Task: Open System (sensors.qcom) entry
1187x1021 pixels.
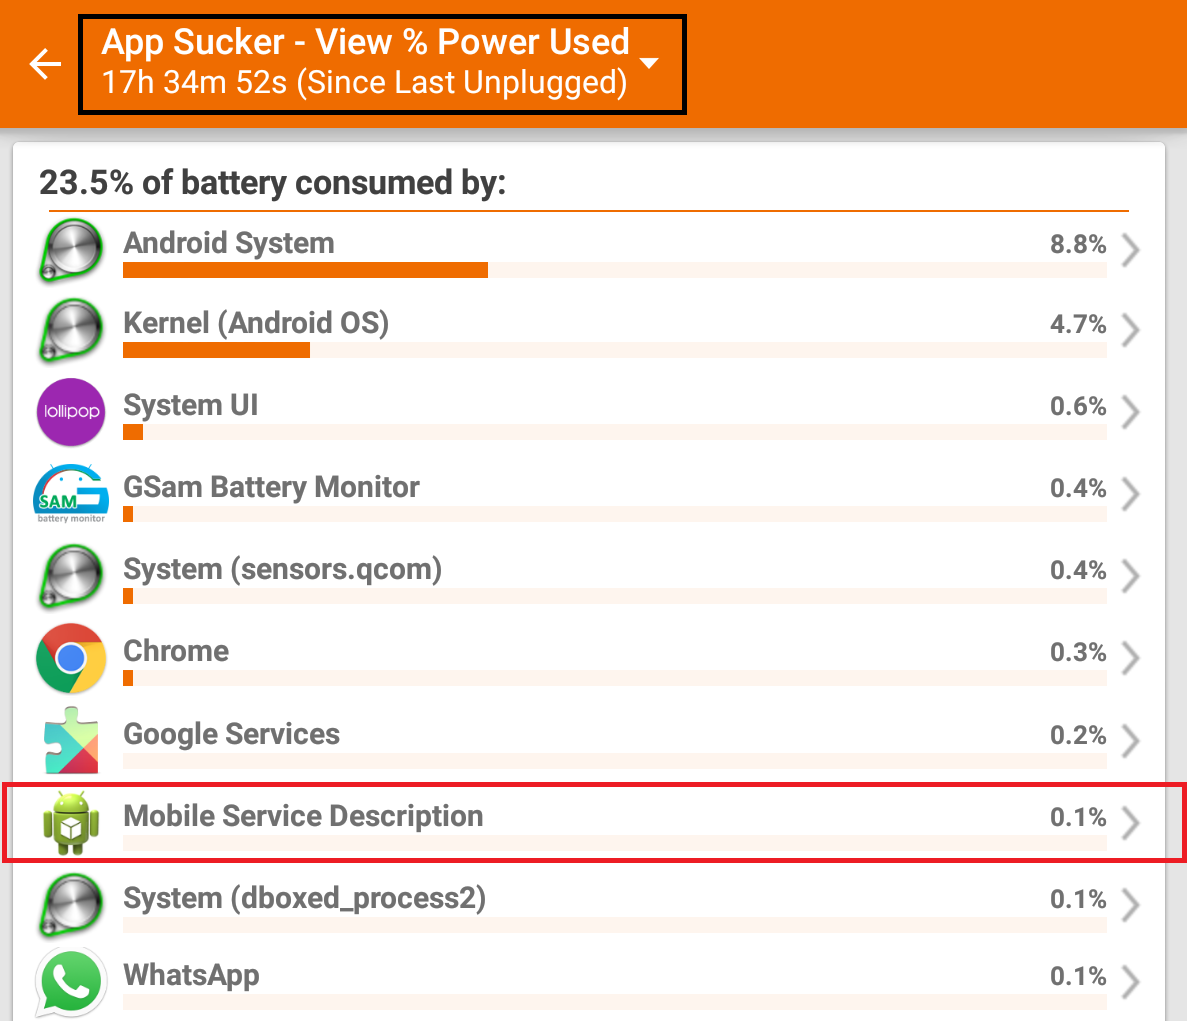Action: point(282,570)
